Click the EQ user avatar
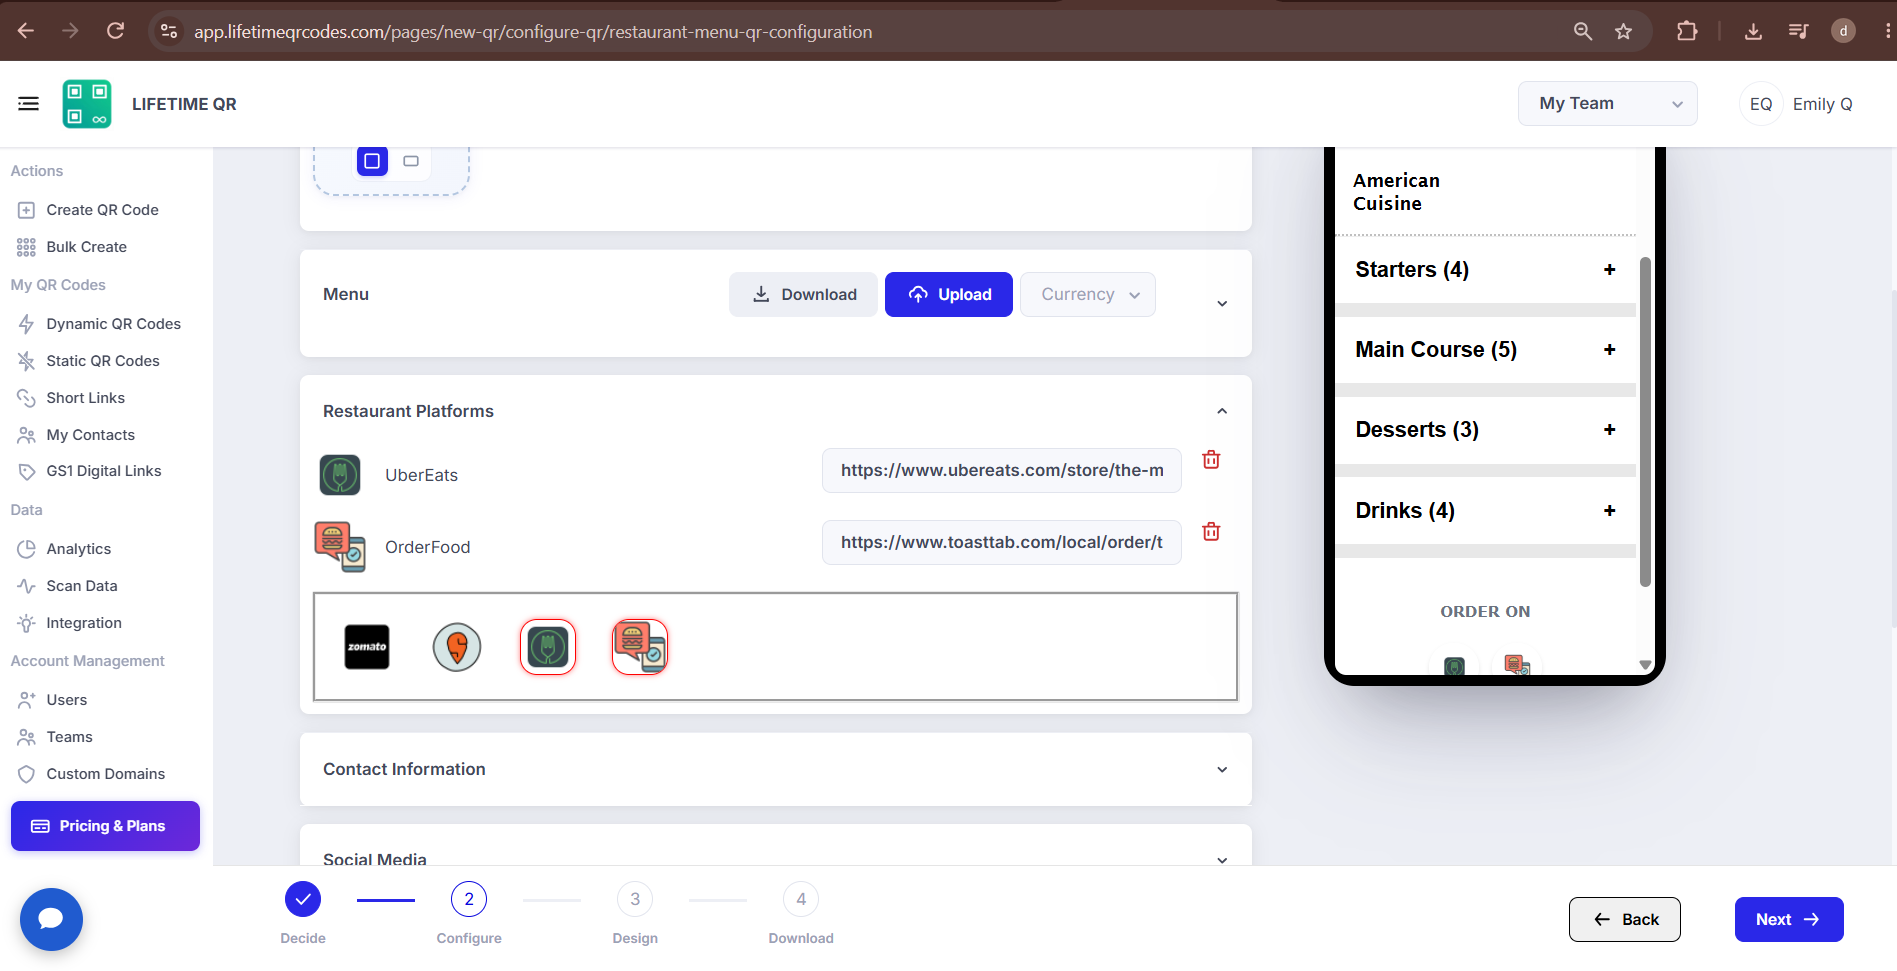 coord(1761,104)
